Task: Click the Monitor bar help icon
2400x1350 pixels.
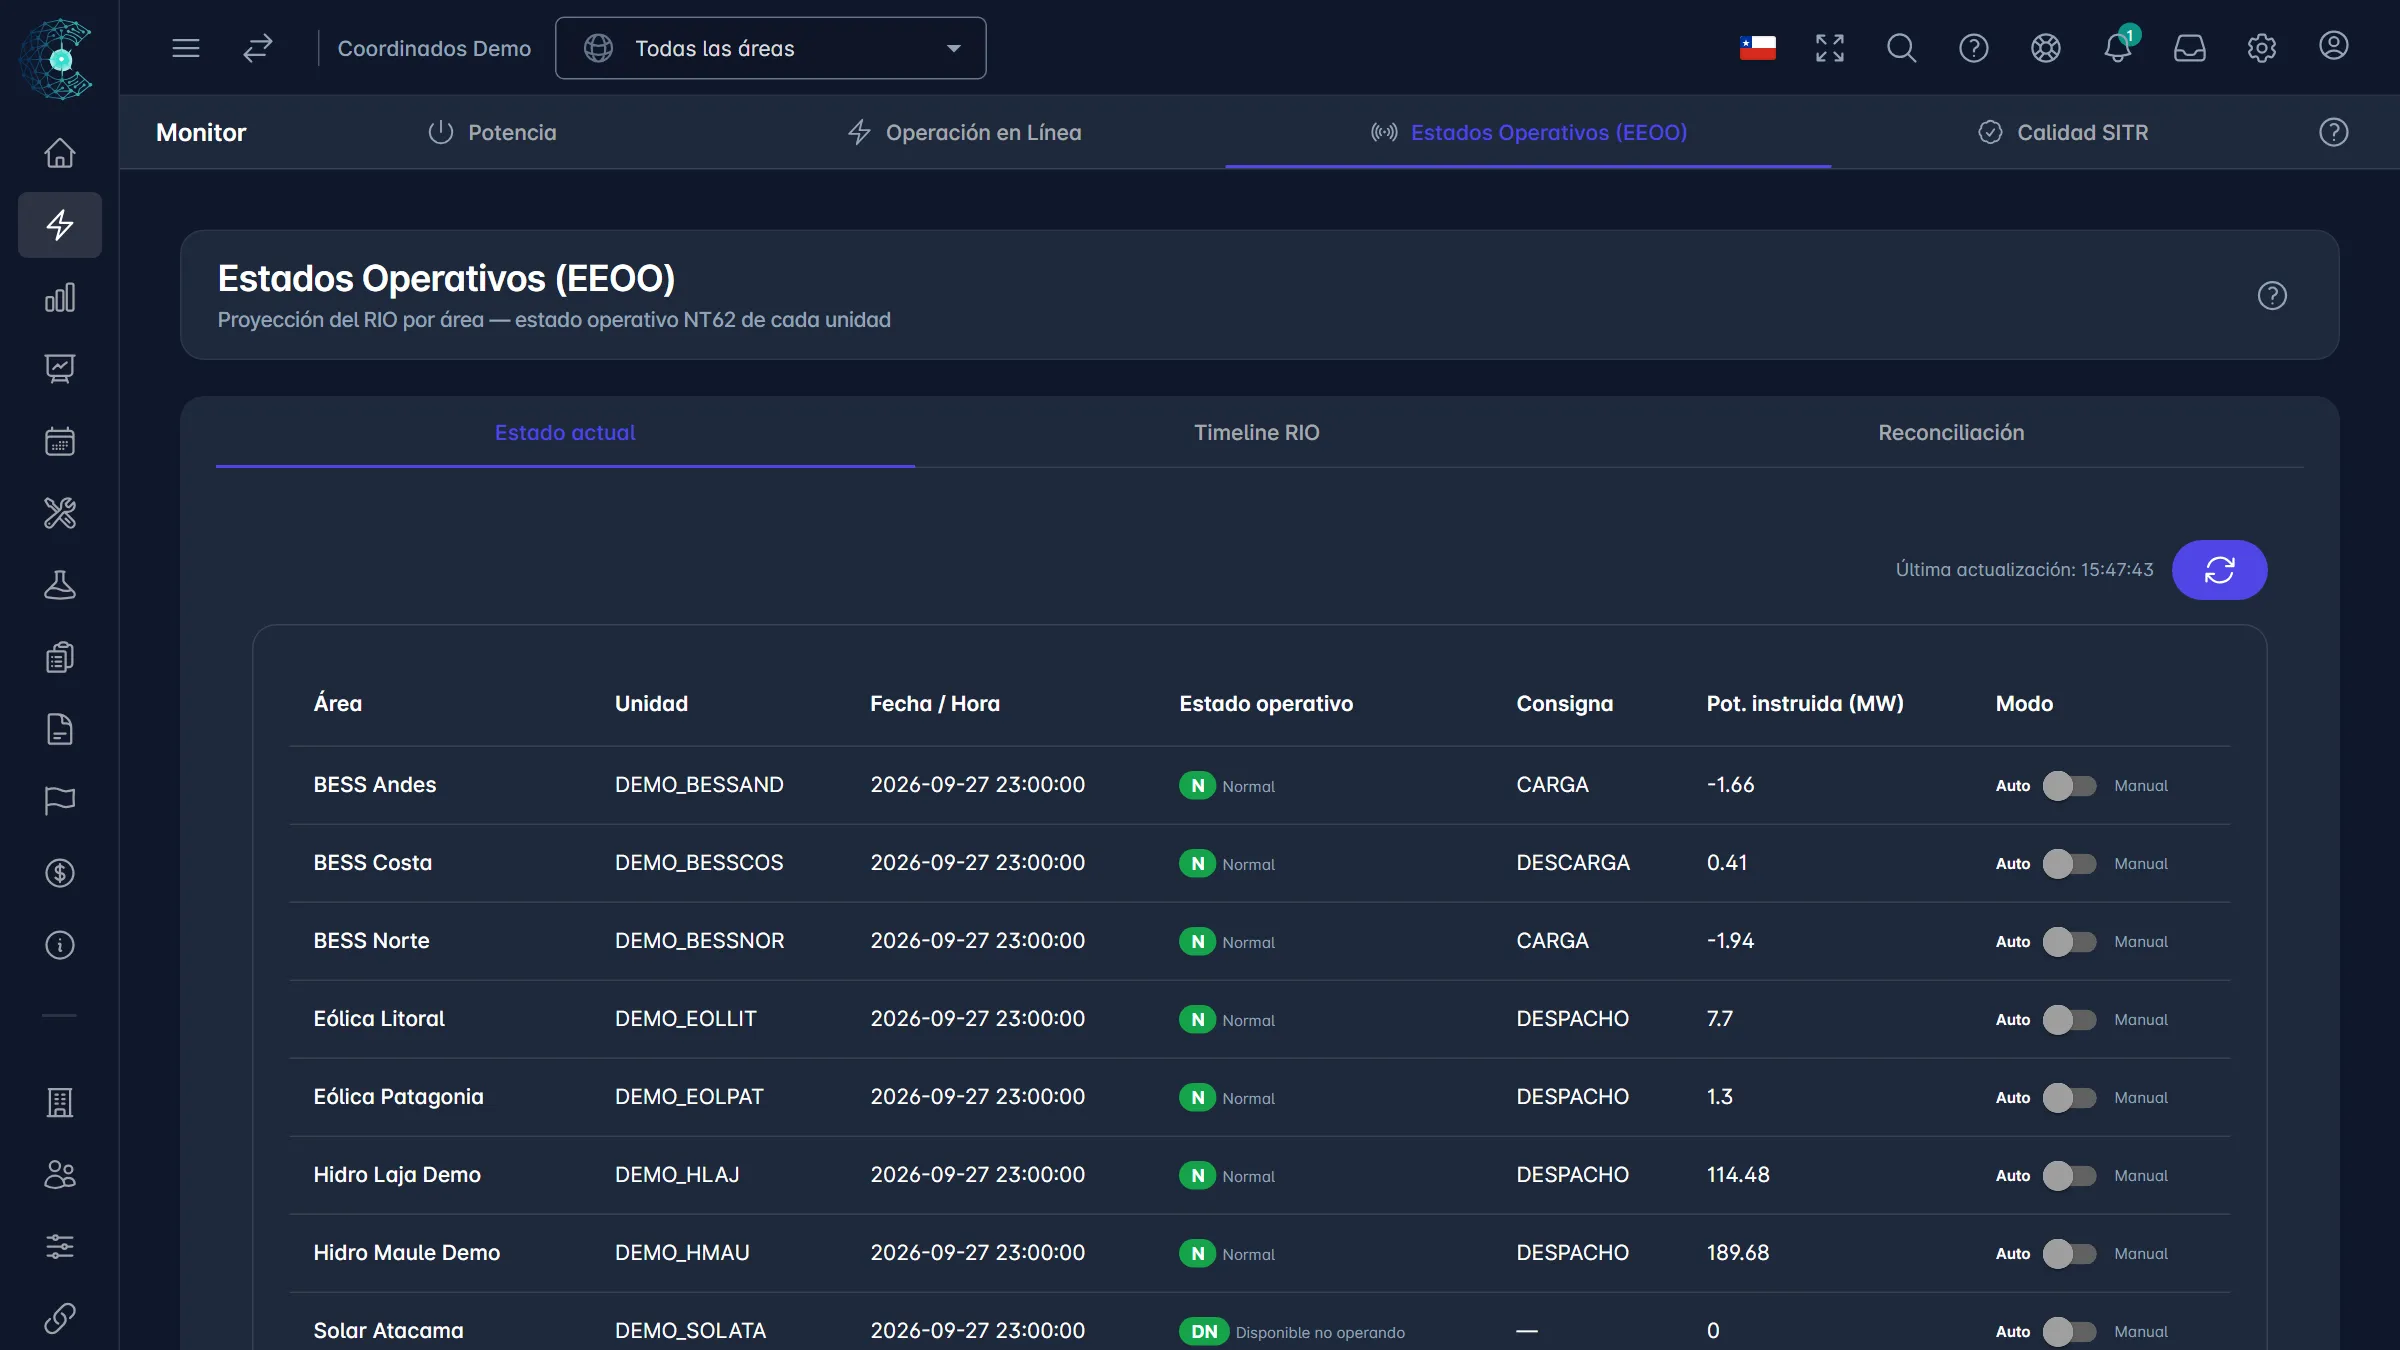Action: click(2333, 132)
